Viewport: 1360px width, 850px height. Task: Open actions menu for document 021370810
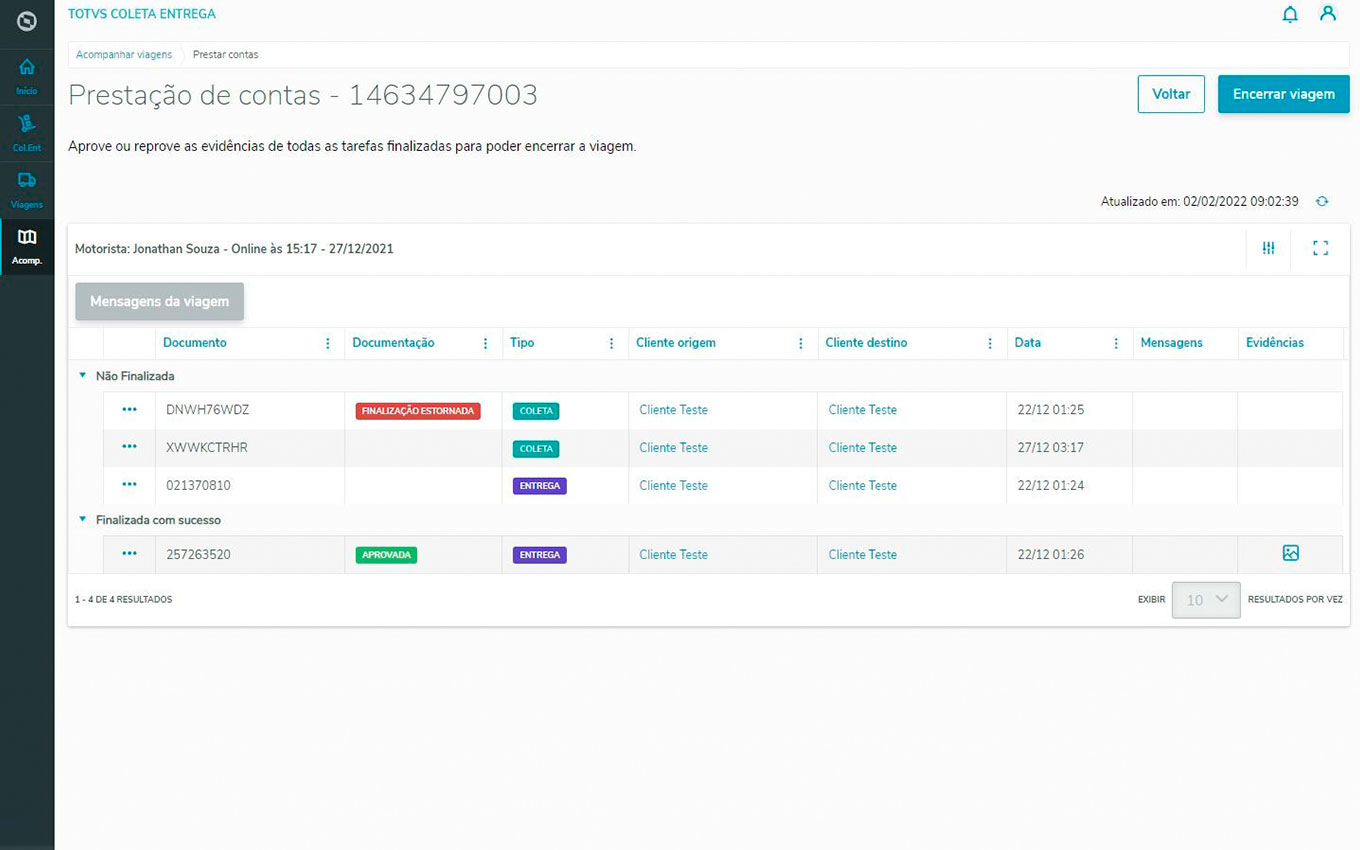[129, 485]
